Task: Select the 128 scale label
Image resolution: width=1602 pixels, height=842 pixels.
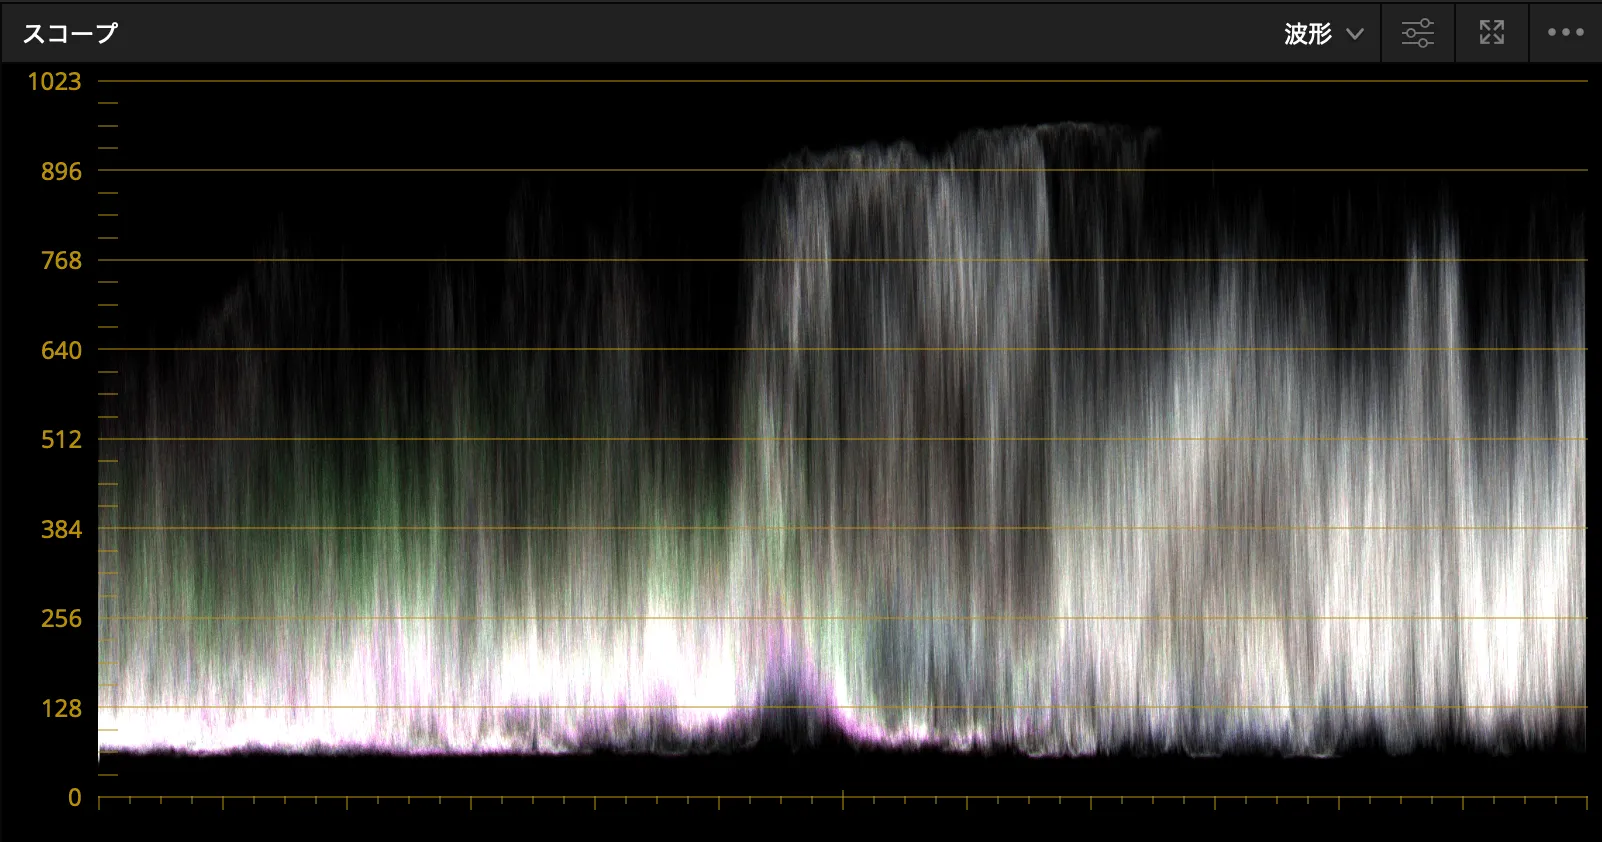Action: click(x=61, y=709)
